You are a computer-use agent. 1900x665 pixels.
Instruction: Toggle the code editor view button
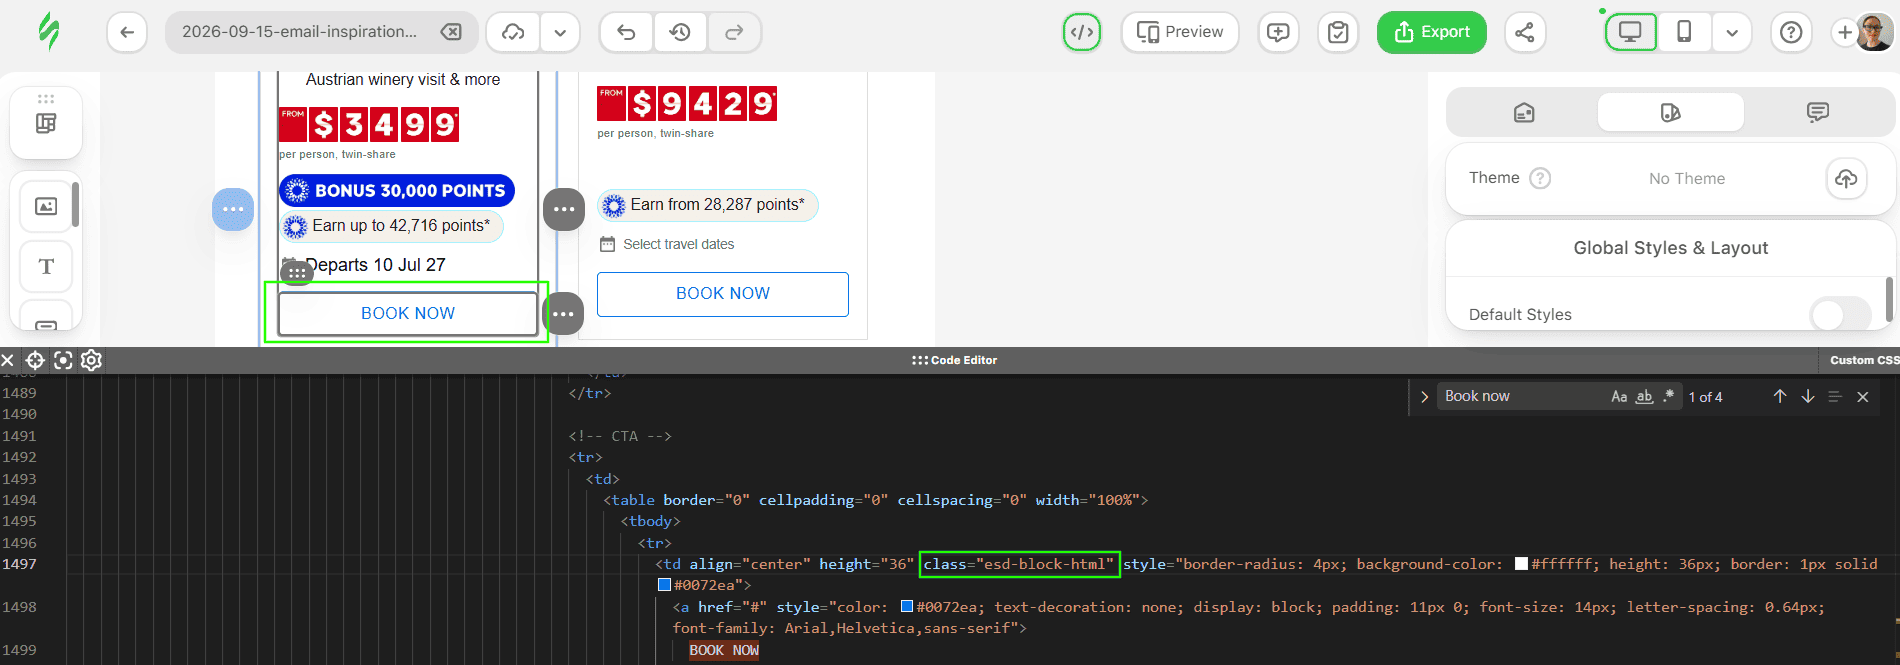[1082, 32]
